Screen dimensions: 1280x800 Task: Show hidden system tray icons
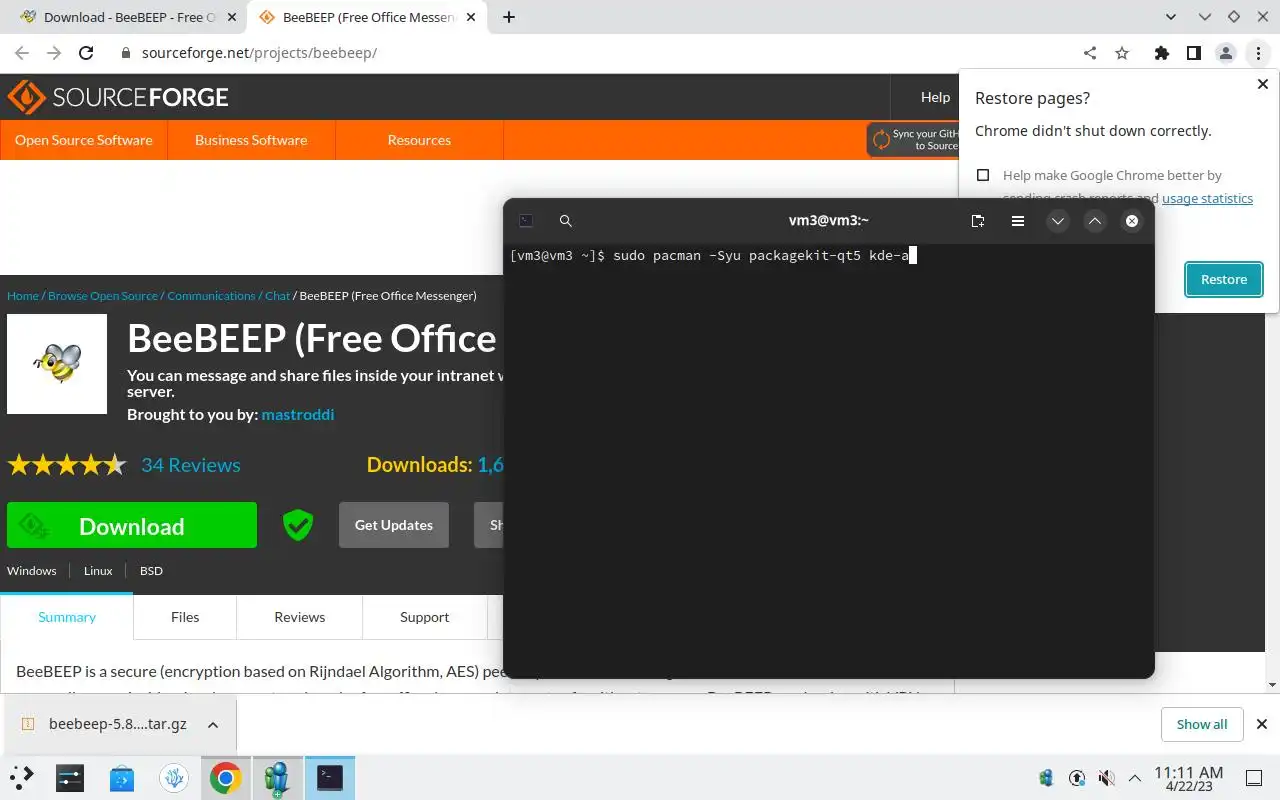click(x=1135, y=777)
